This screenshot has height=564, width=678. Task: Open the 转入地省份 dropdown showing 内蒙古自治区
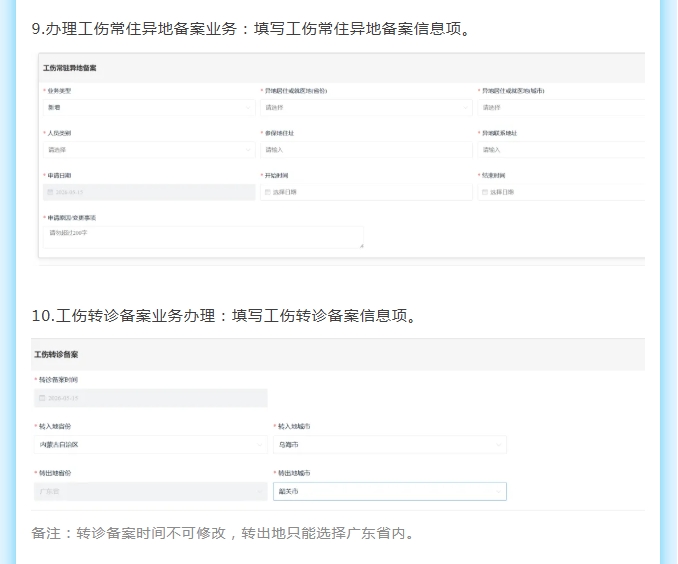click(150, 445)
